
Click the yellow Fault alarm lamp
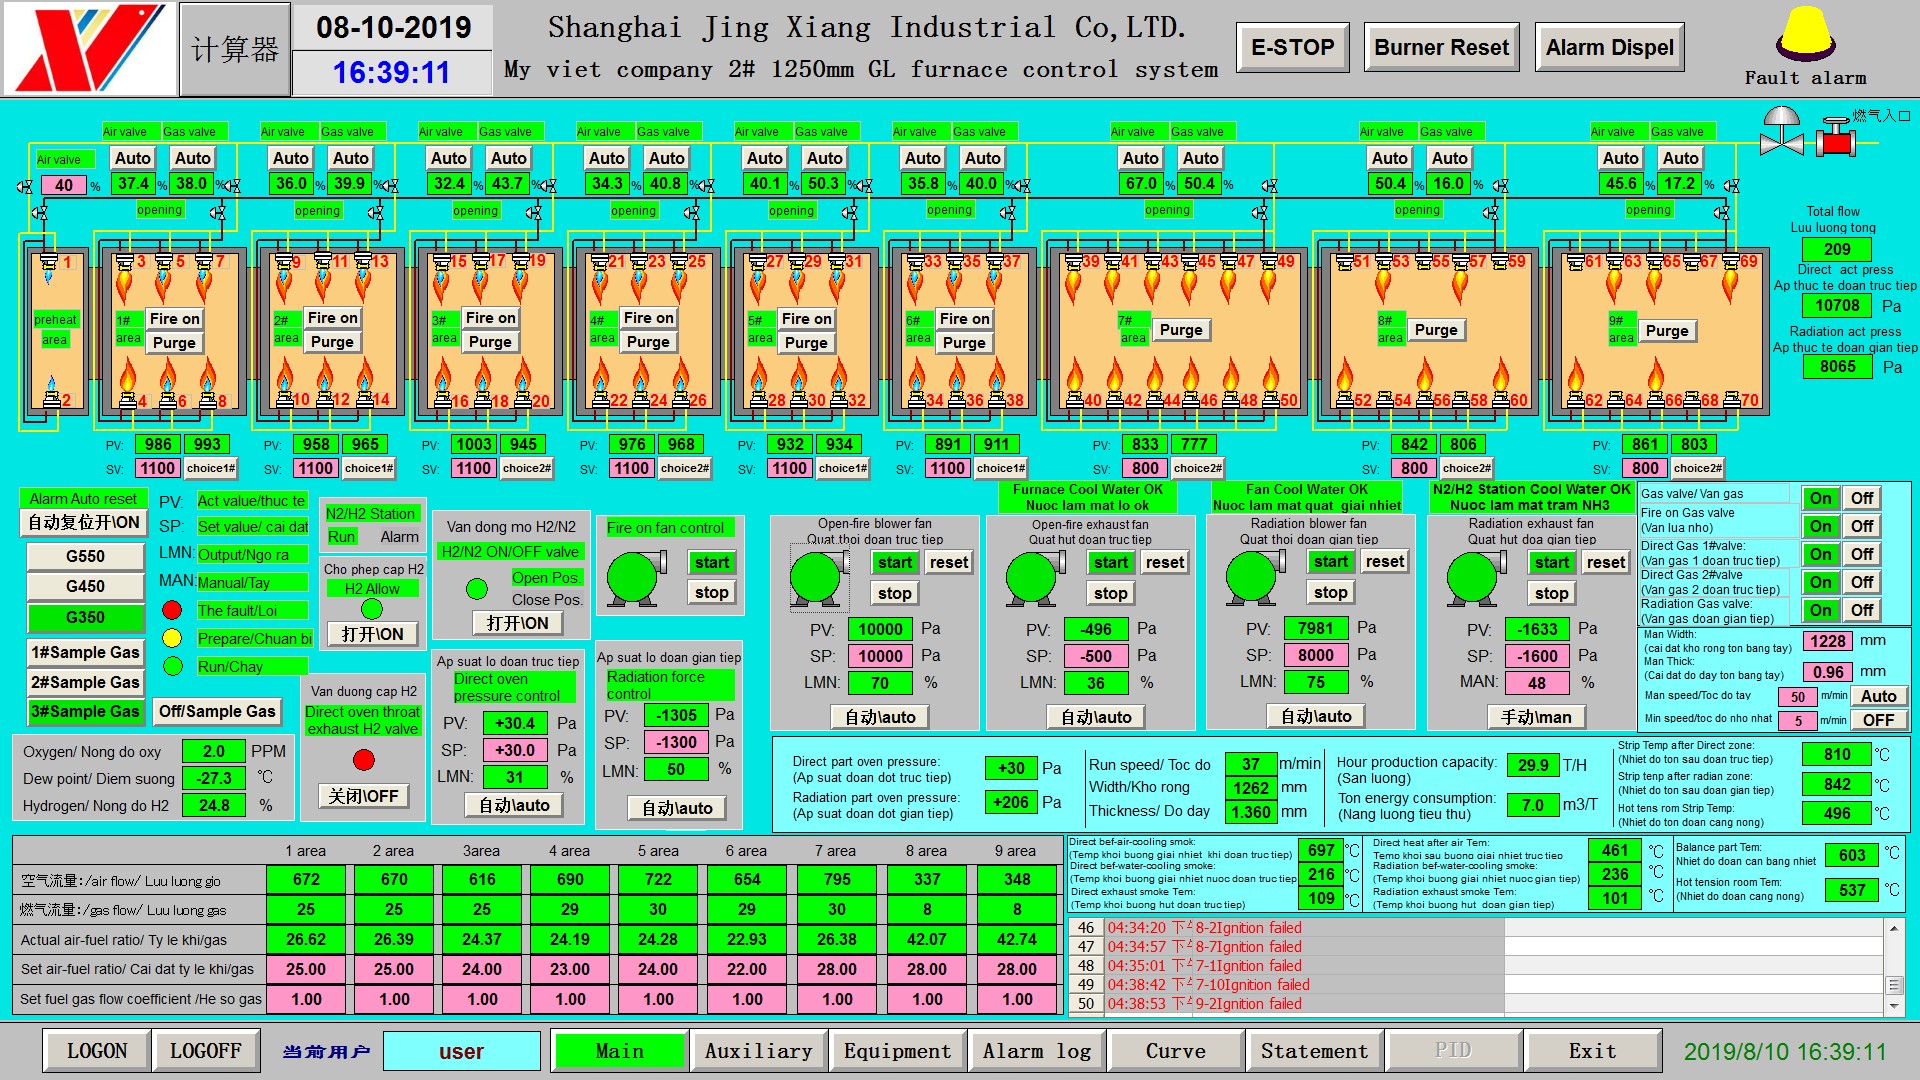click(x=1805, y=36)
